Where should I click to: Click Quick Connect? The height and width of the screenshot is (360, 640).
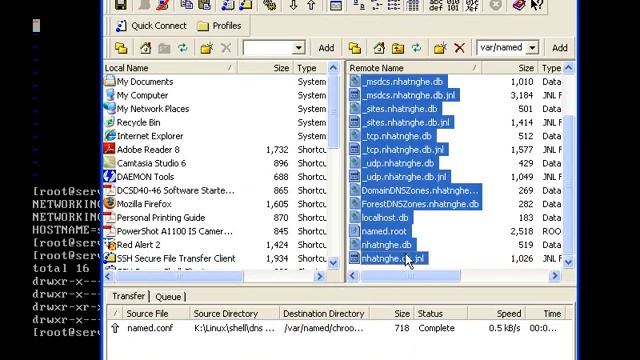pos(151,26)
